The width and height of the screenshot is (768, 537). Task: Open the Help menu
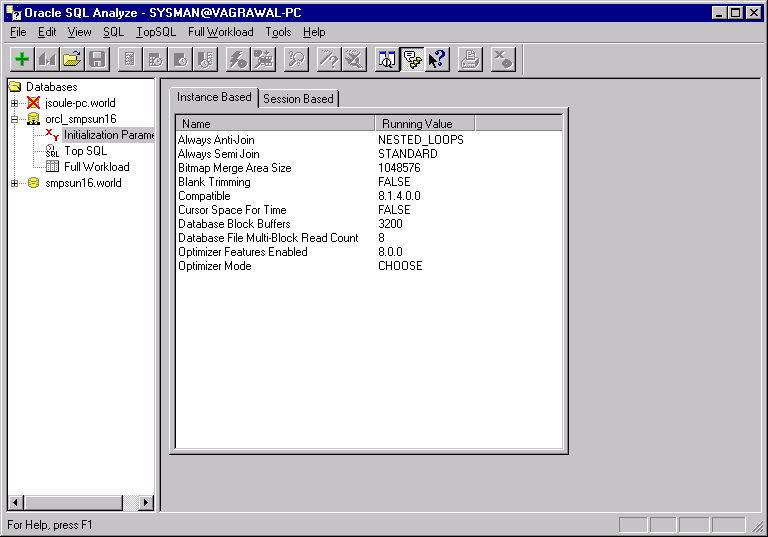pyautogui.click(x=314, y=32)
